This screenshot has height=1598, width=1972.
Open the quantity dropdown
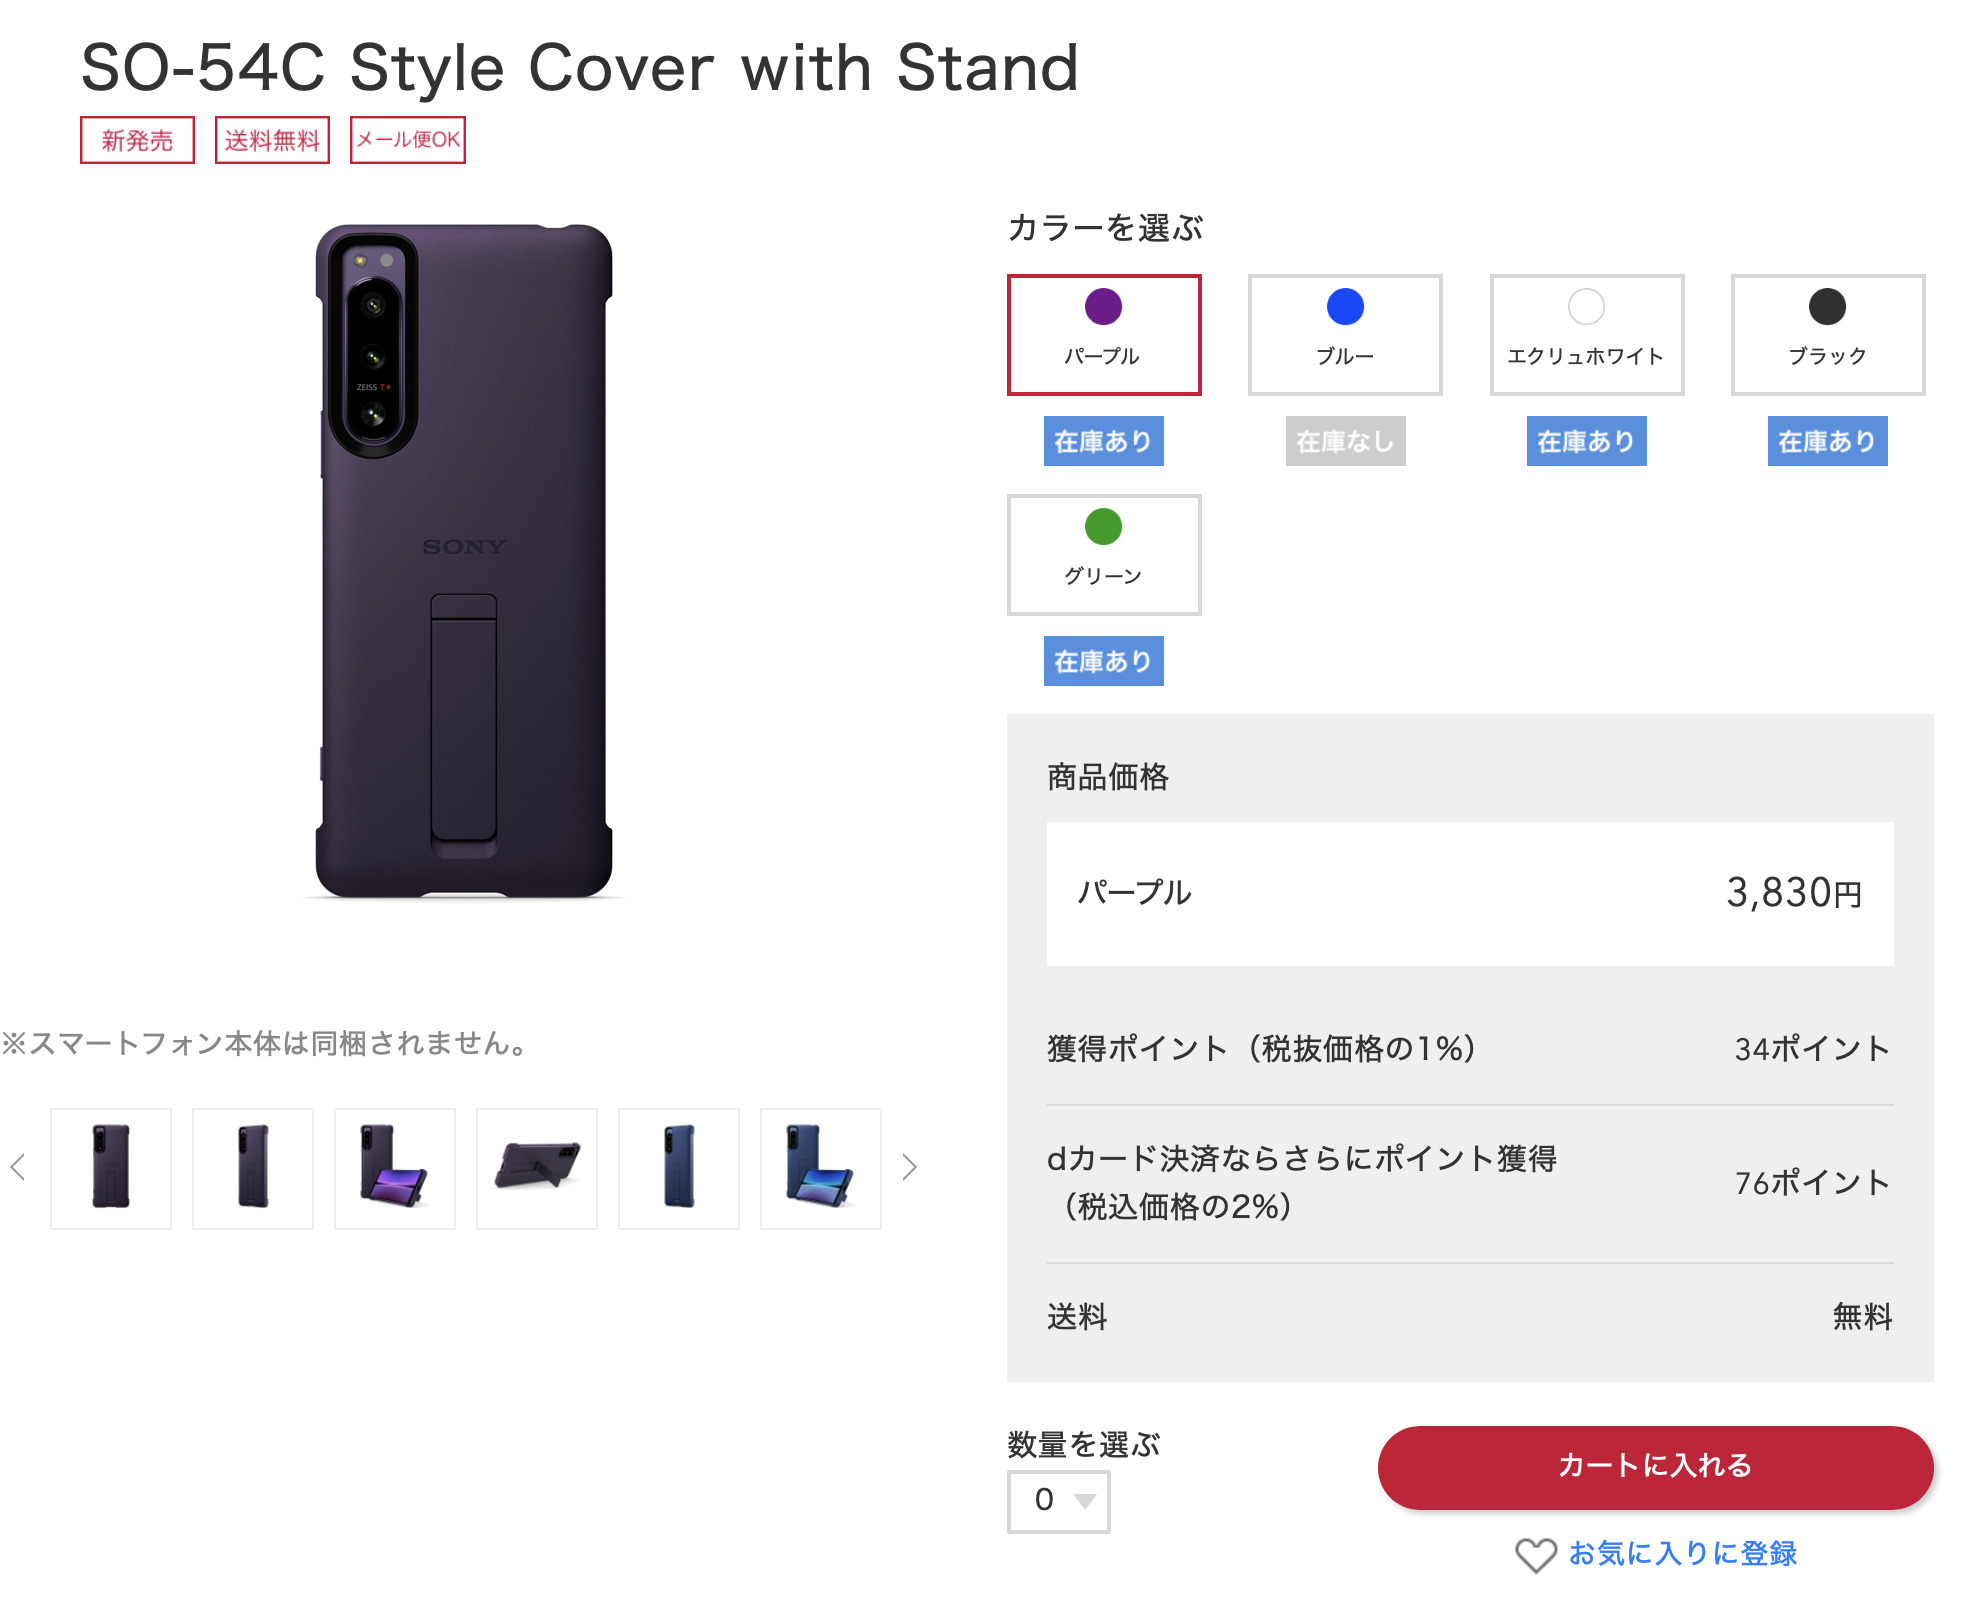coord(1058,1500)
